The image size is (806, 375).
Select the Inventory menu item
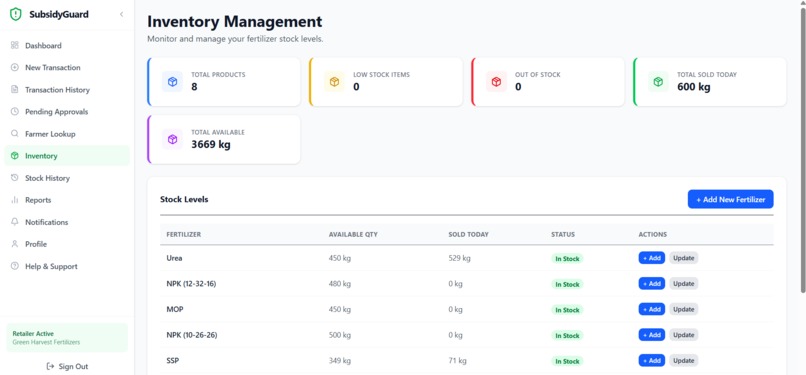(67, 156)
